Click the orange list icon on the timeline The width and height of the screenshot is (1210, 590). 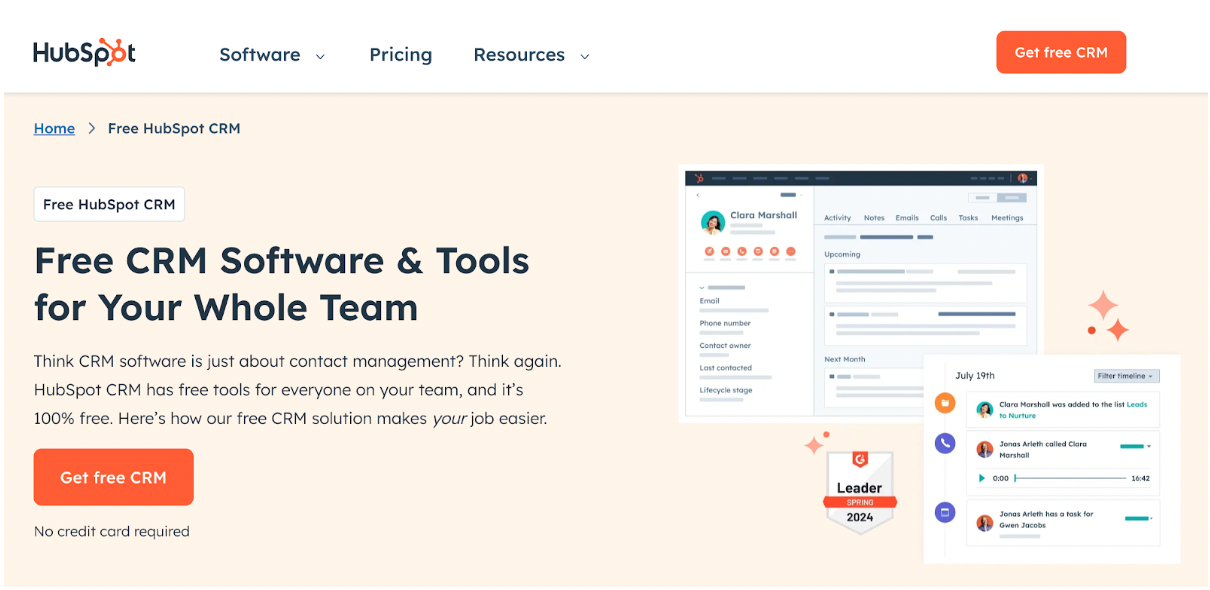(x=945, y=402)
